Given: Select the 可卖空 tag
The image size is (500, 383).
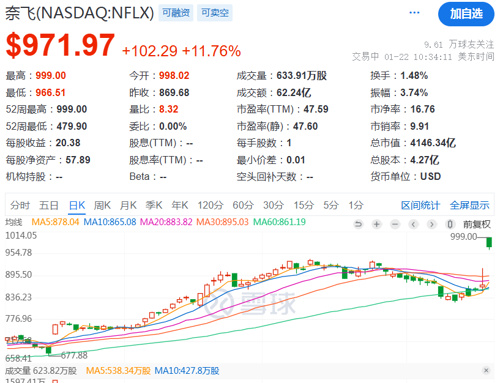Looking at the screenshot, I should point(215,13).
